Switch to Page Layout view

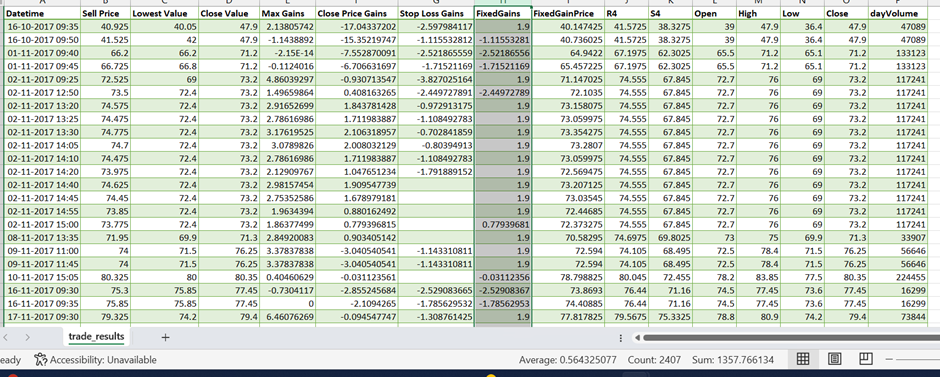coord(834,360)
